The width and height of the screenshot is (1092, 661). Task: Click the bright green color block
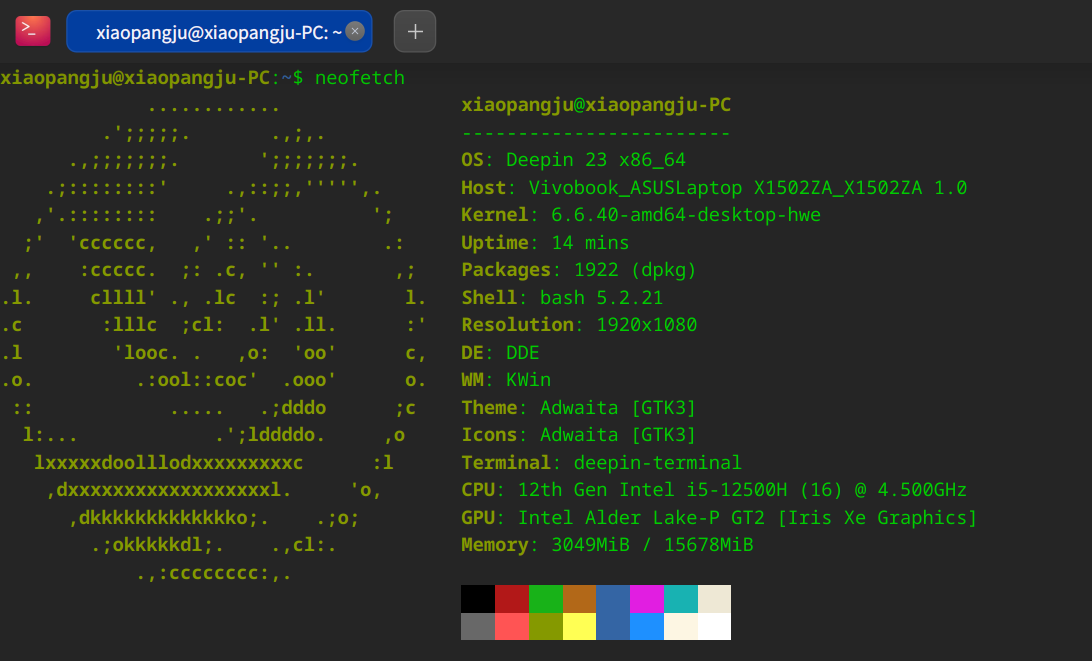[x=545, y=599]
